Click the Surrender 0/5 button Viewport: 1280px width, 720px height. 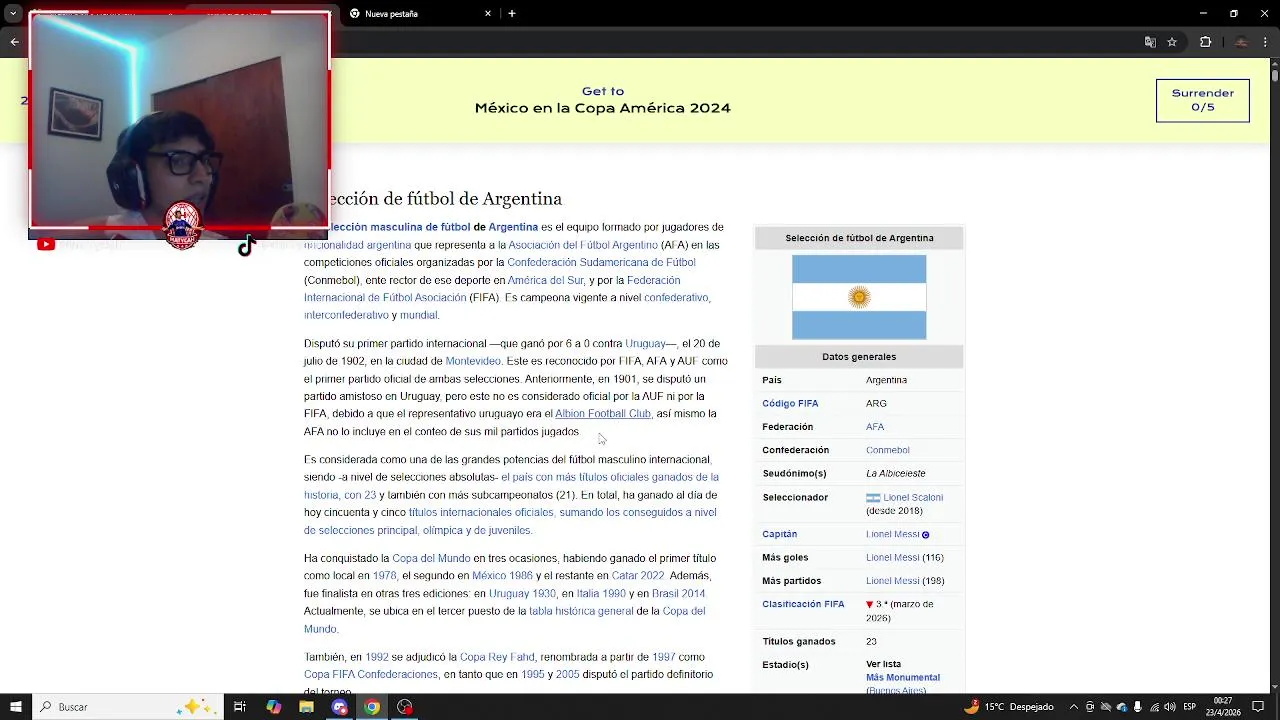tap(1202, 100)
